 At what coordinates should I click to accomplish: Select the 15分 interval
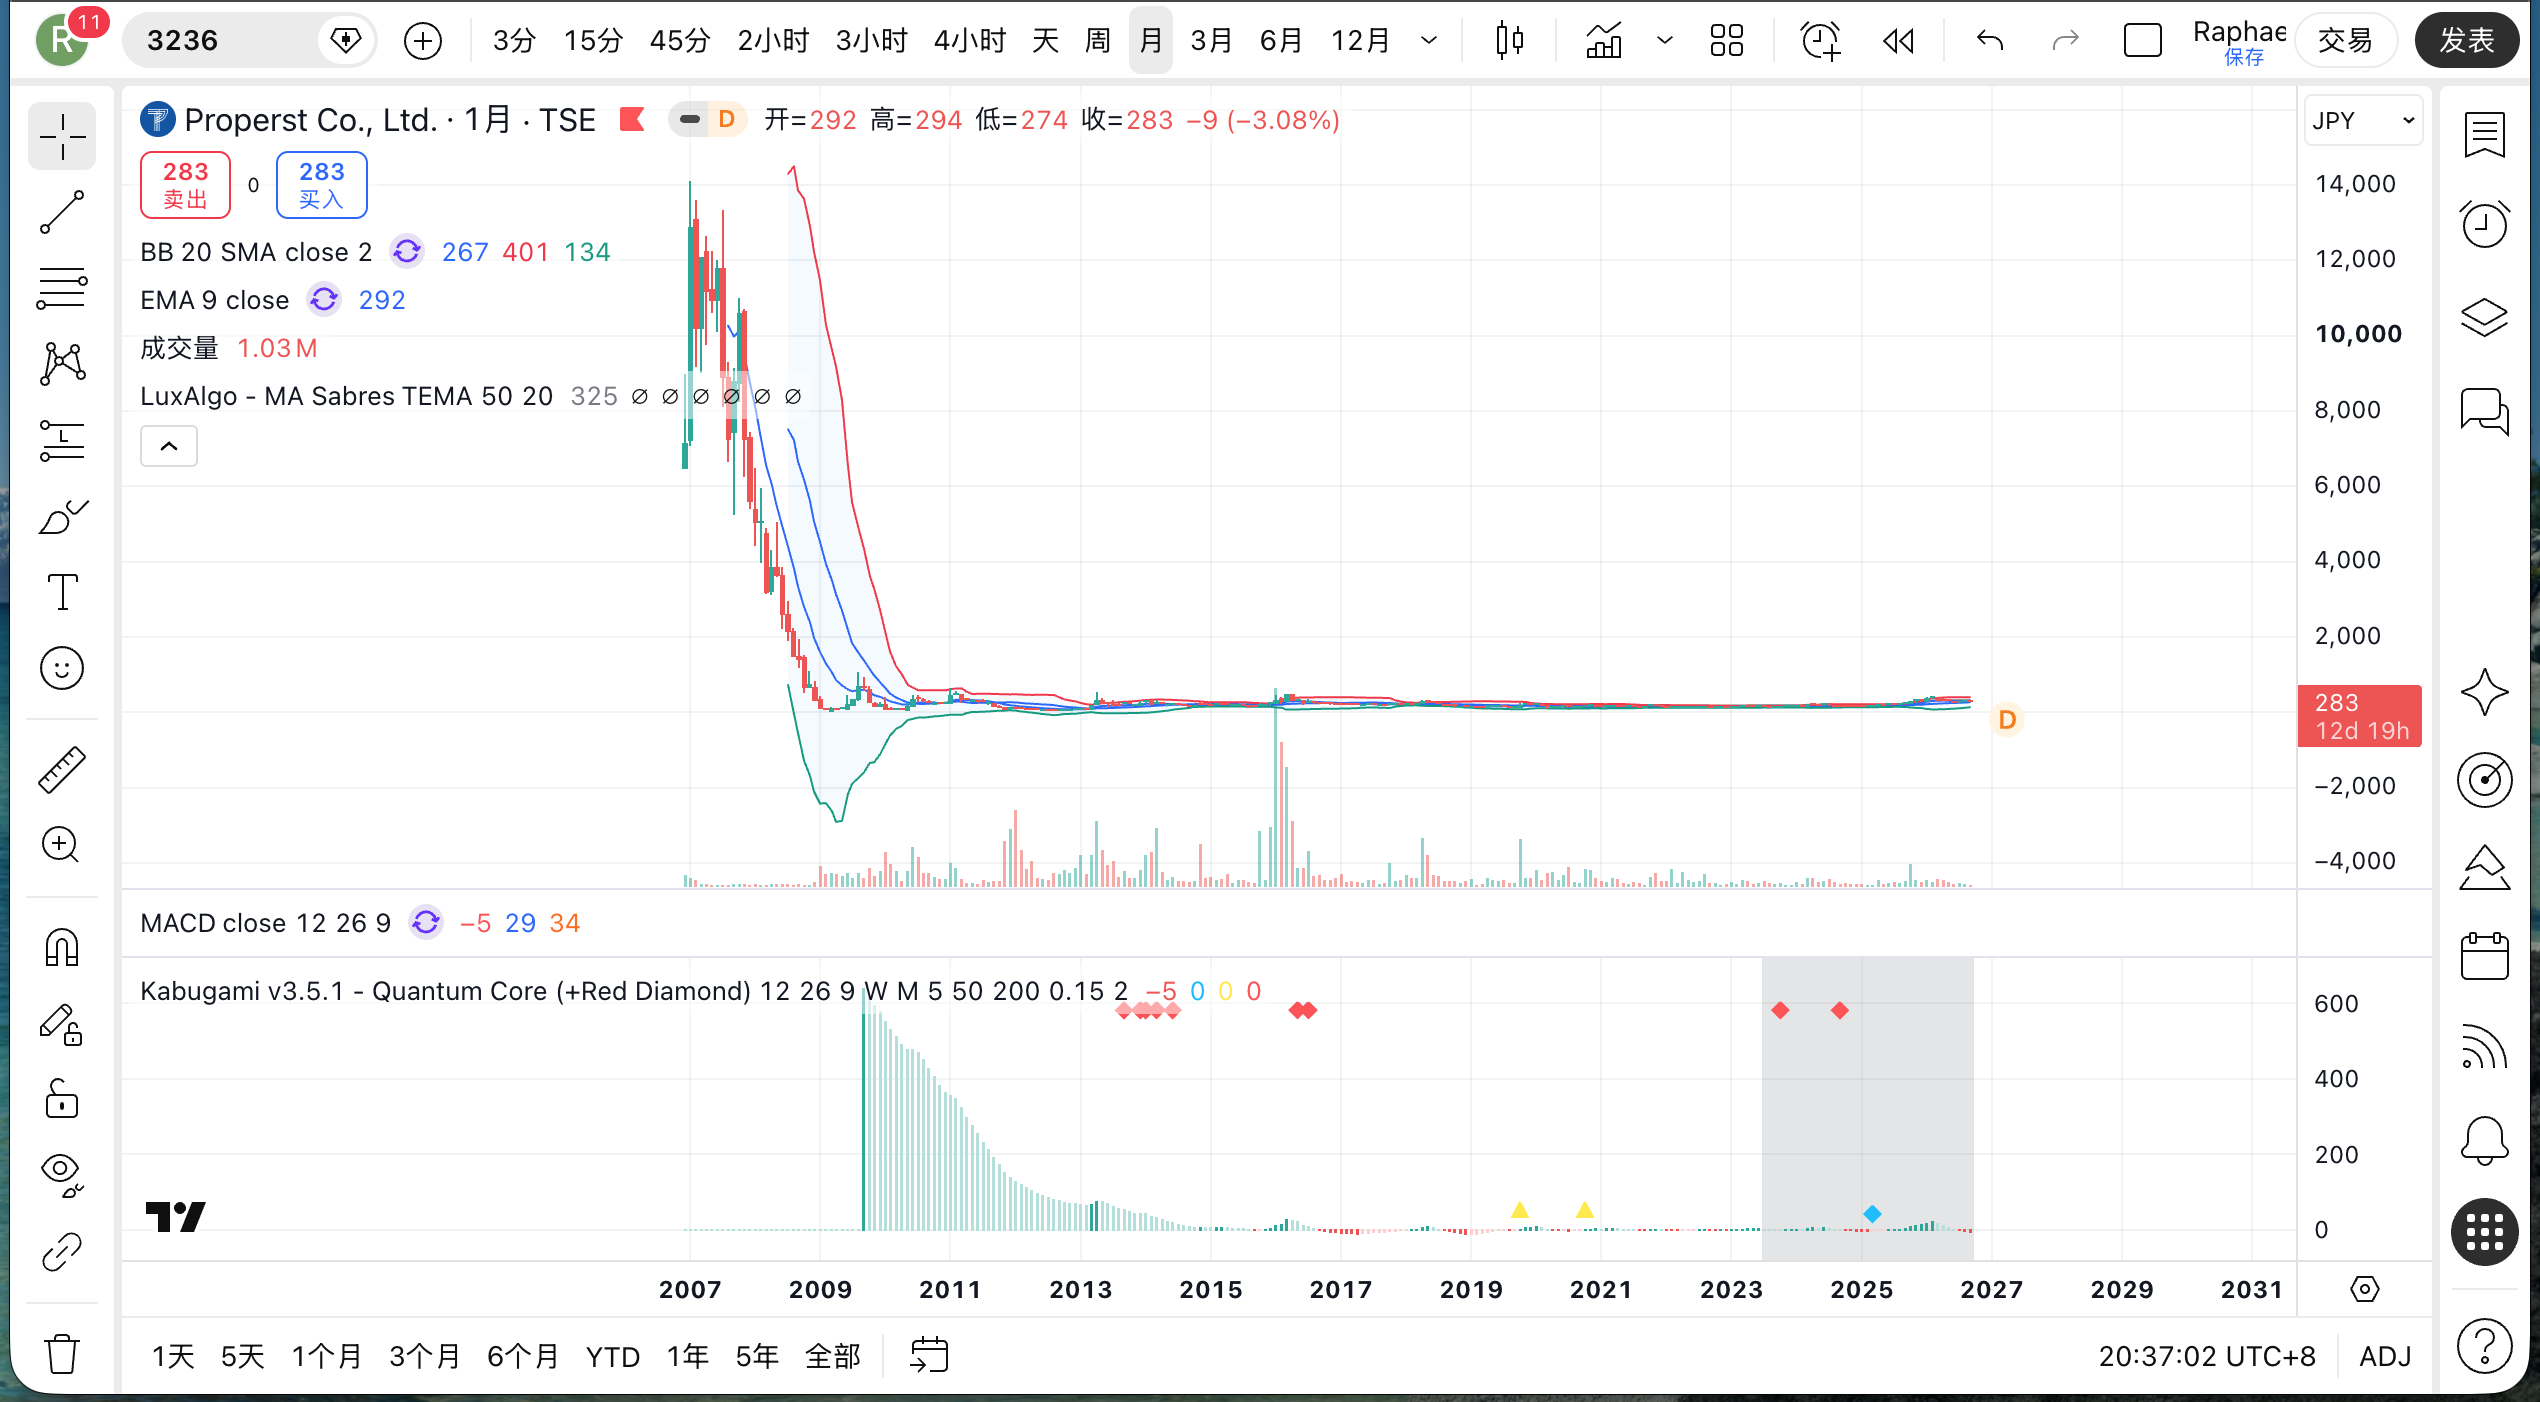[593, 41]
